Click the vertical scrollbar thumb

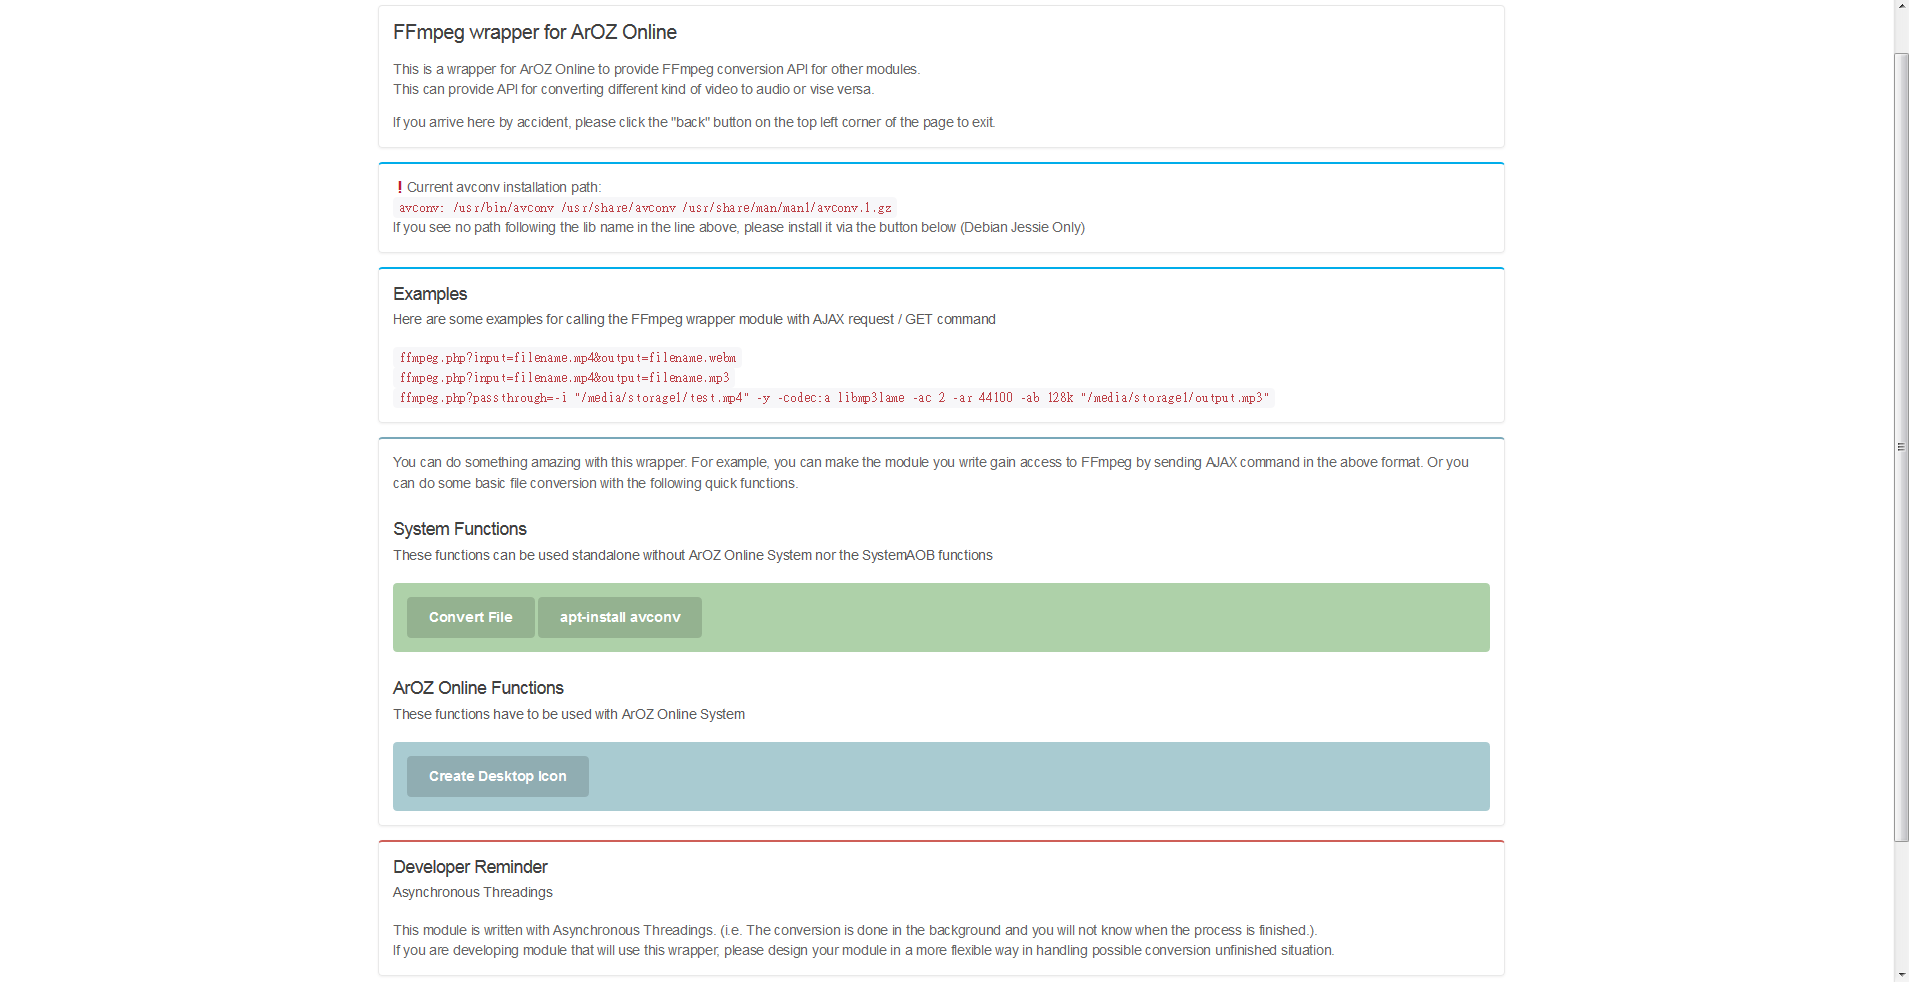coord(1901,447)
